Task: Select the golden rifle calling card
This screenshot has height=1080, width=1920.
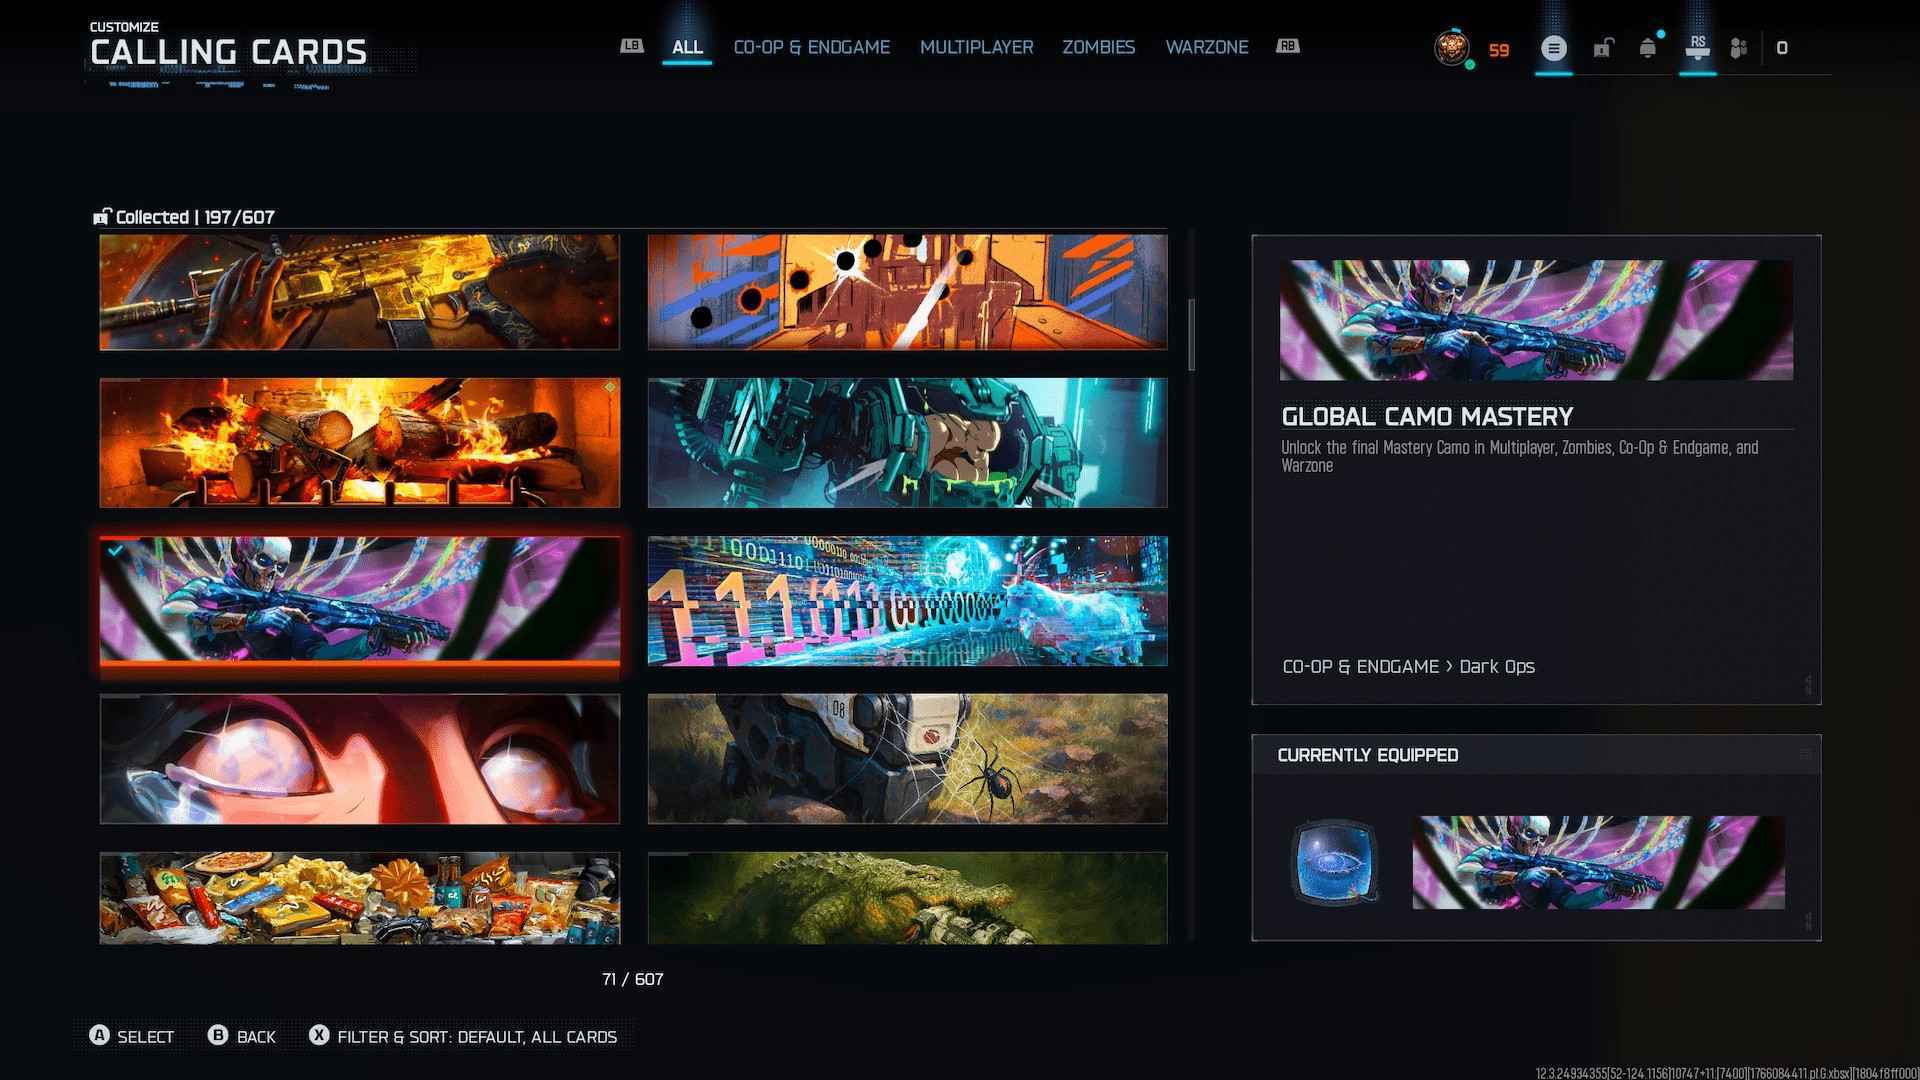Action: [x=360, y=292]
